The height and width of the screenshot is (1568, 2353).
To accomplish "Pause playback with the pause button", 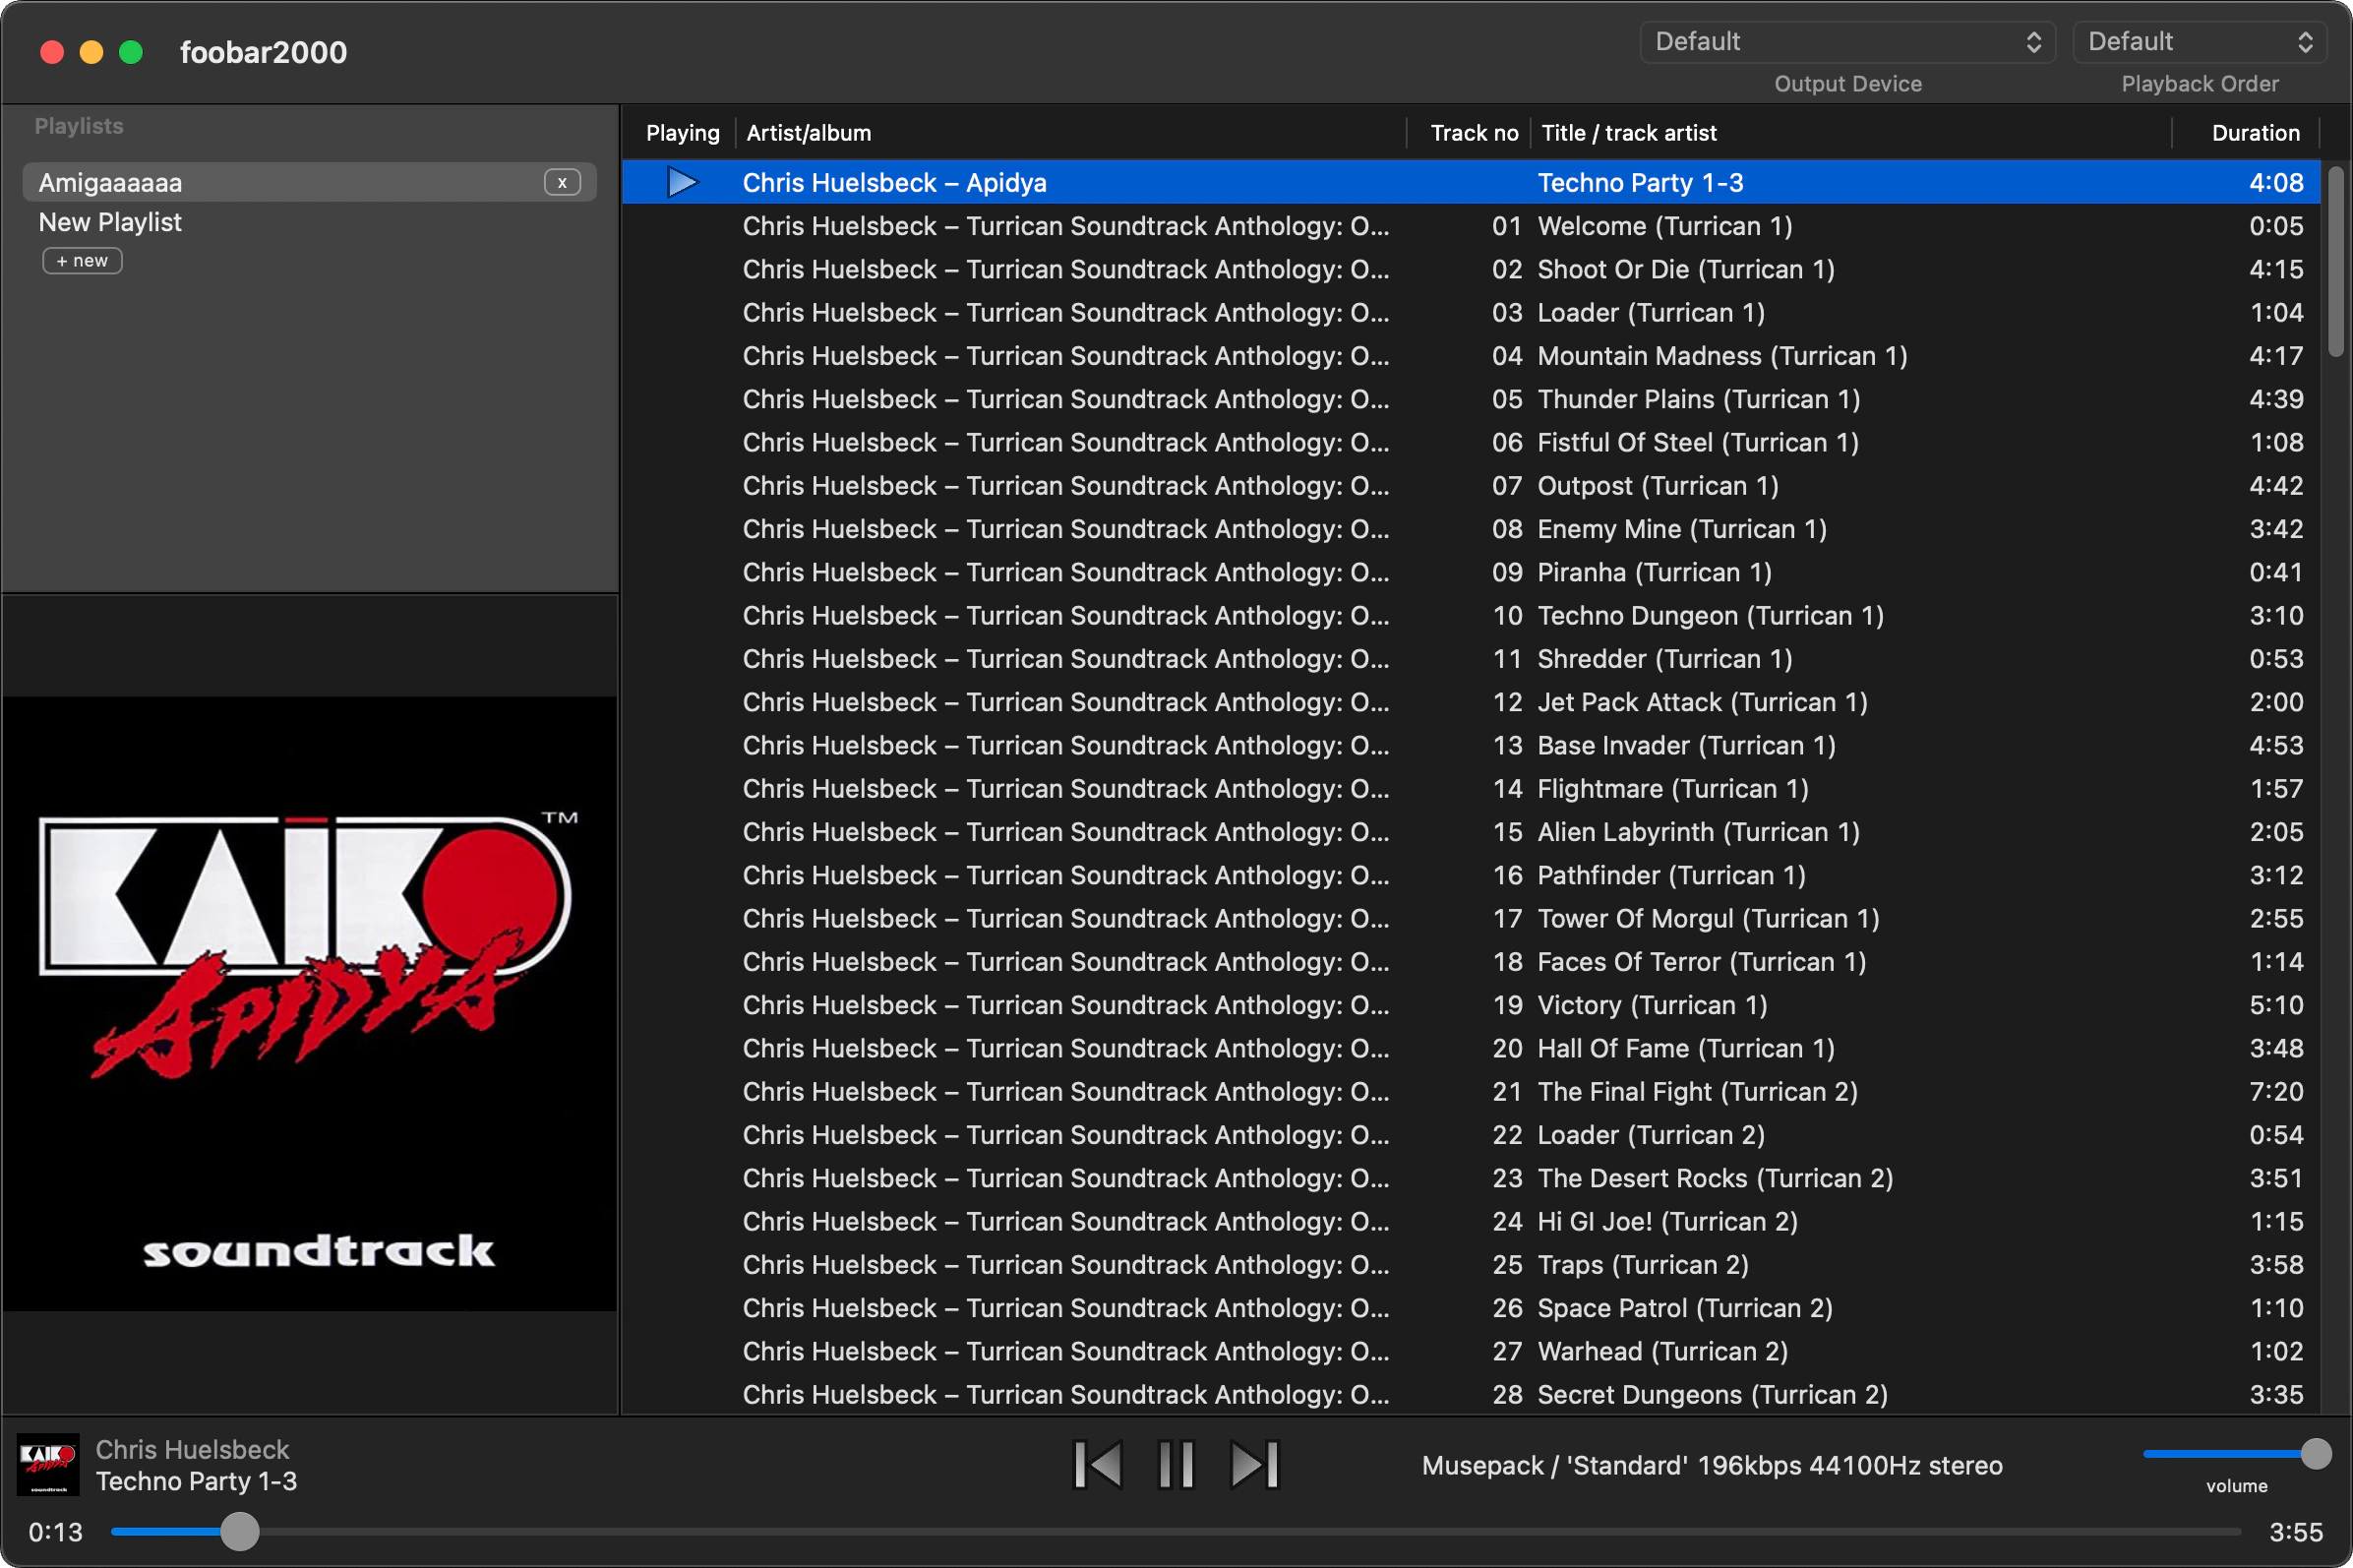I will pyautogui.click(x=1176, y=1465).
